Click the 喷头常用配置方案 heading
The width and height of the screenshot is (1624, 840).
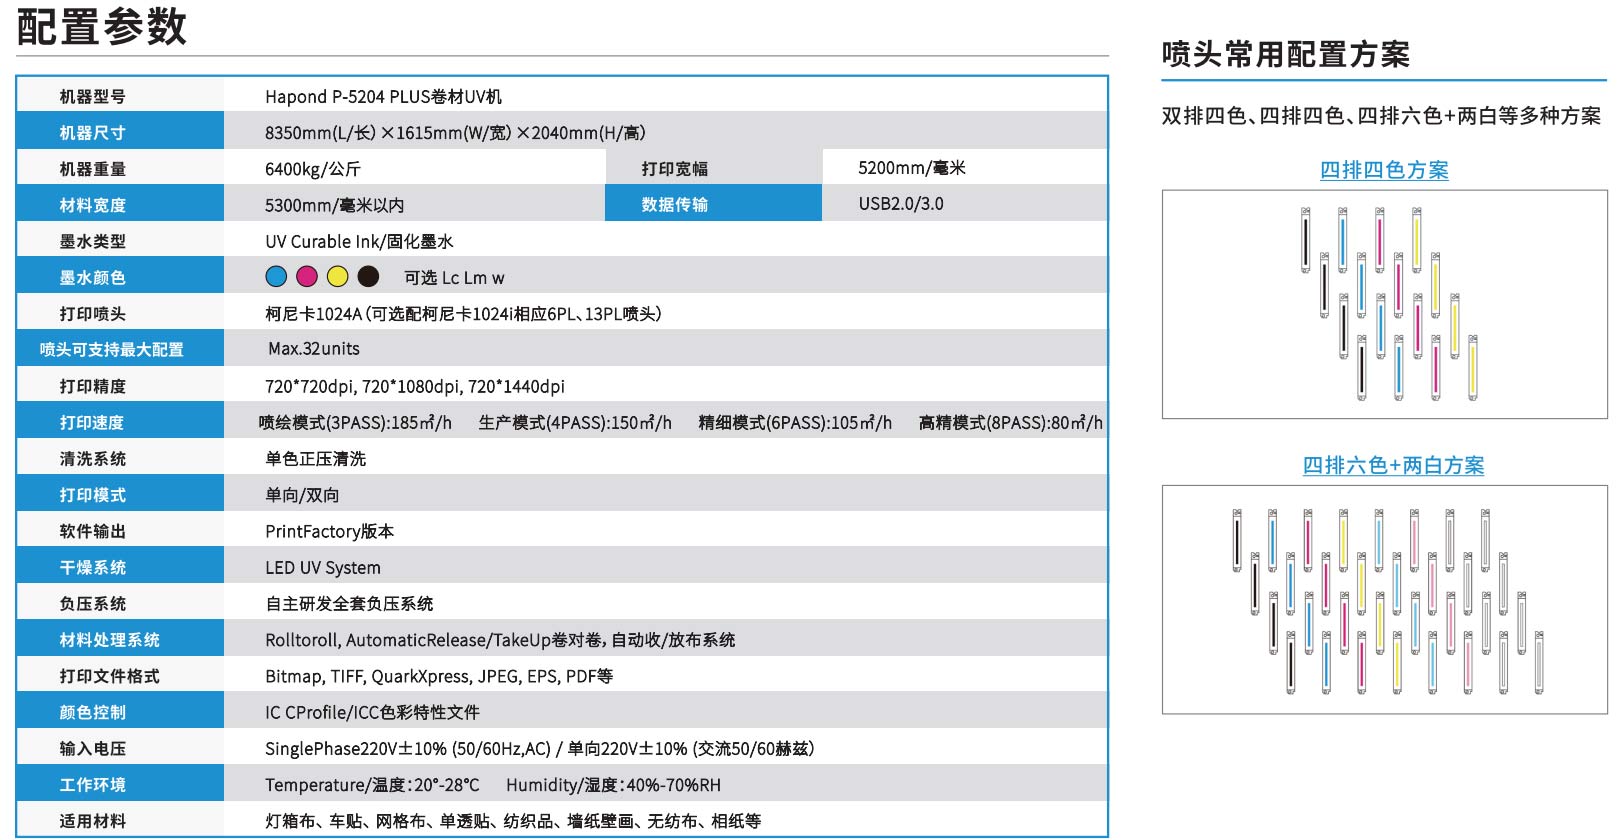coord(1285,54)
